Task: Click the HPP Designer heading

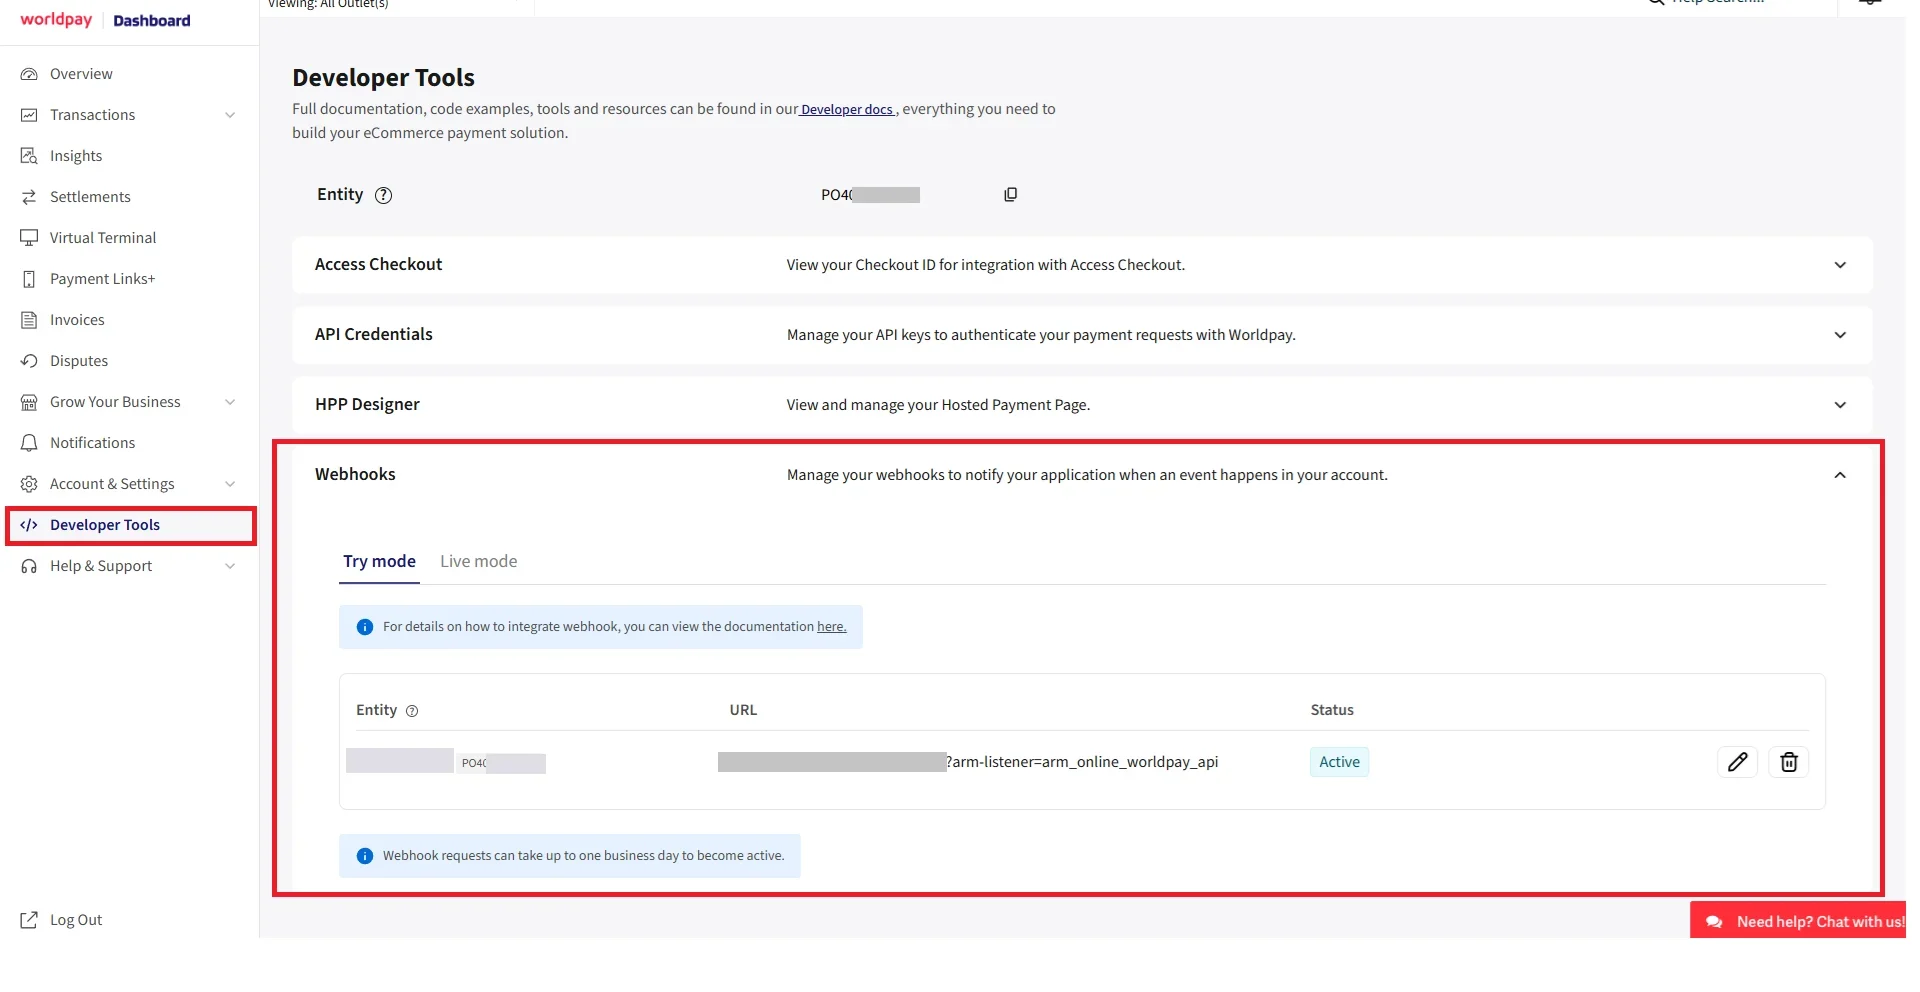Action: pos(367,405)
